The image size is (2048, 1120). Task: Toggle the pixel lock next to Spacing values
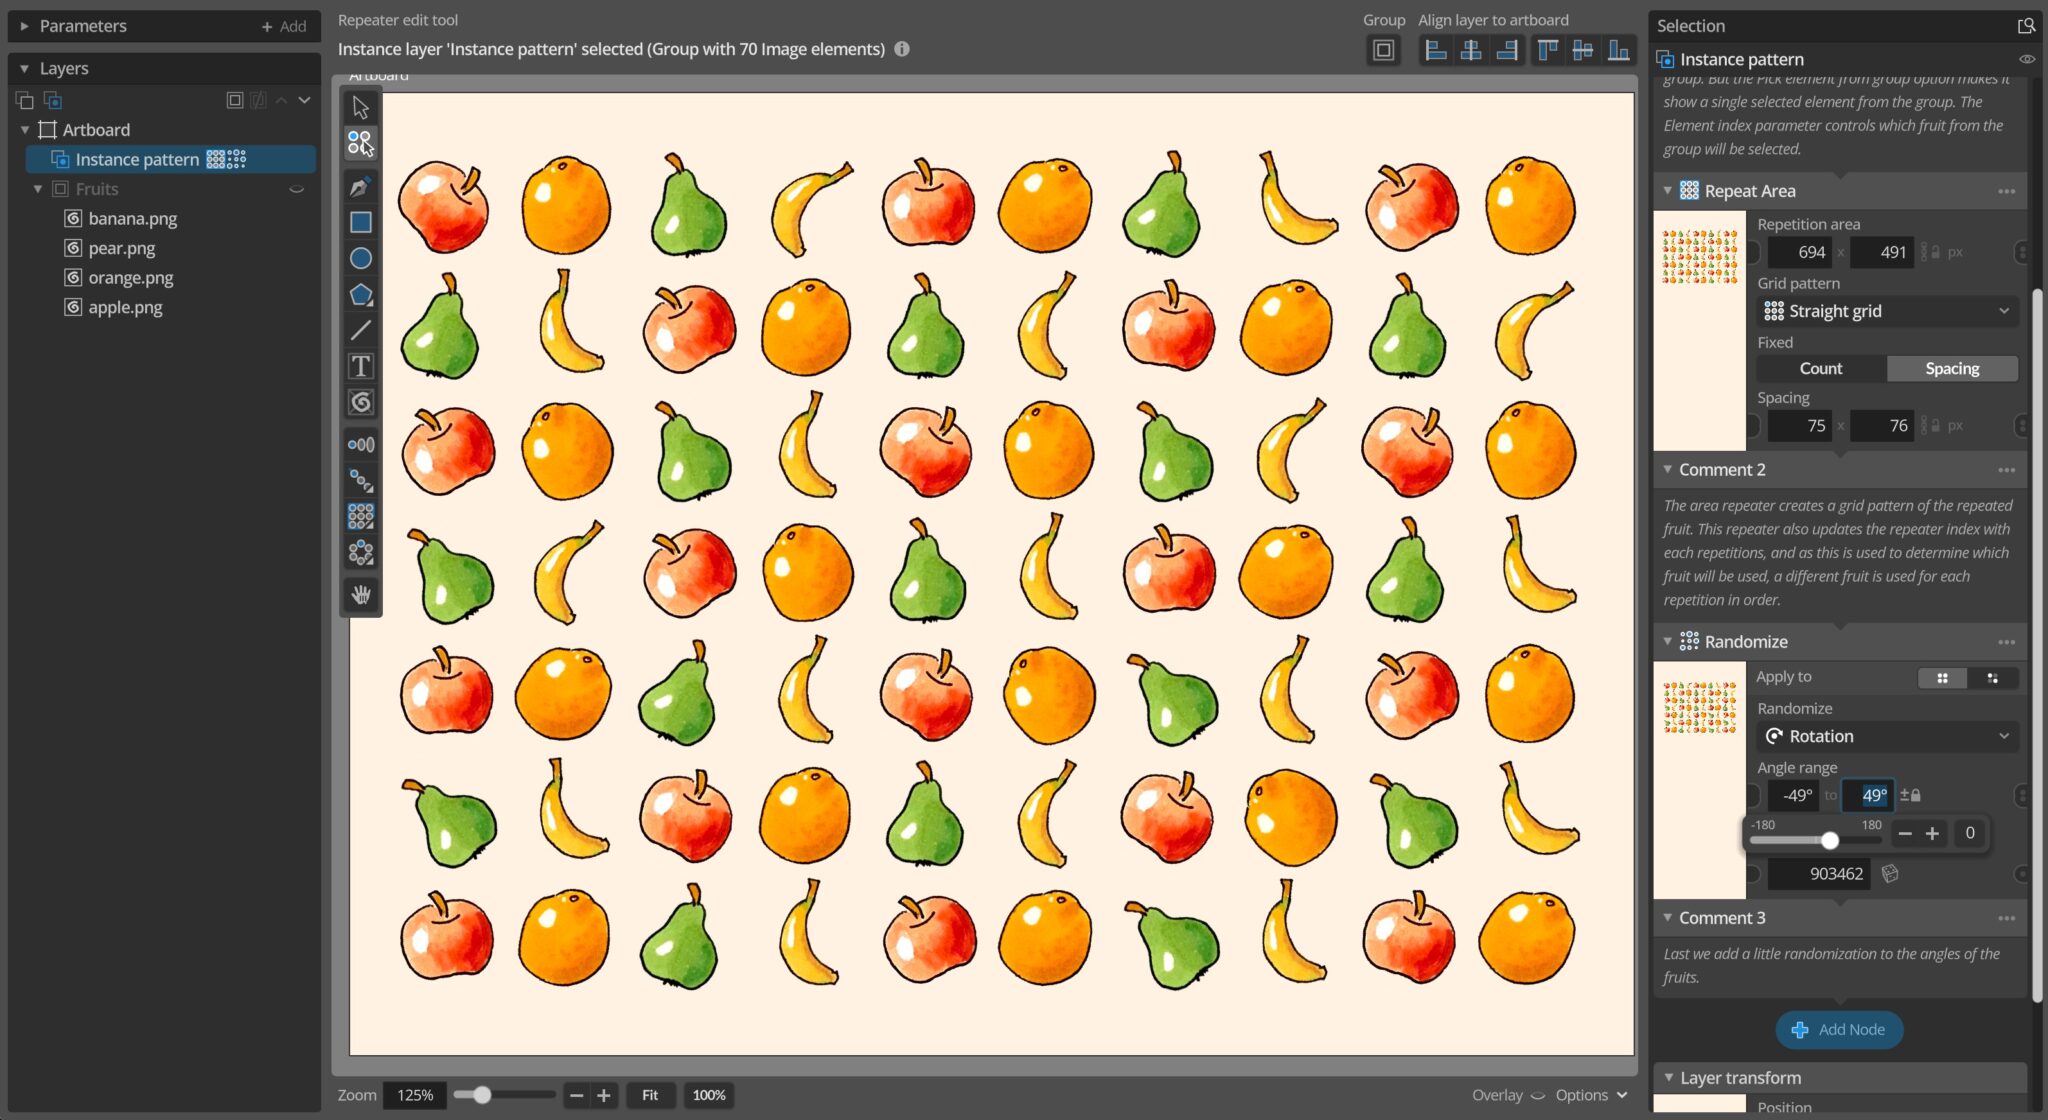tap(1935, 425)
